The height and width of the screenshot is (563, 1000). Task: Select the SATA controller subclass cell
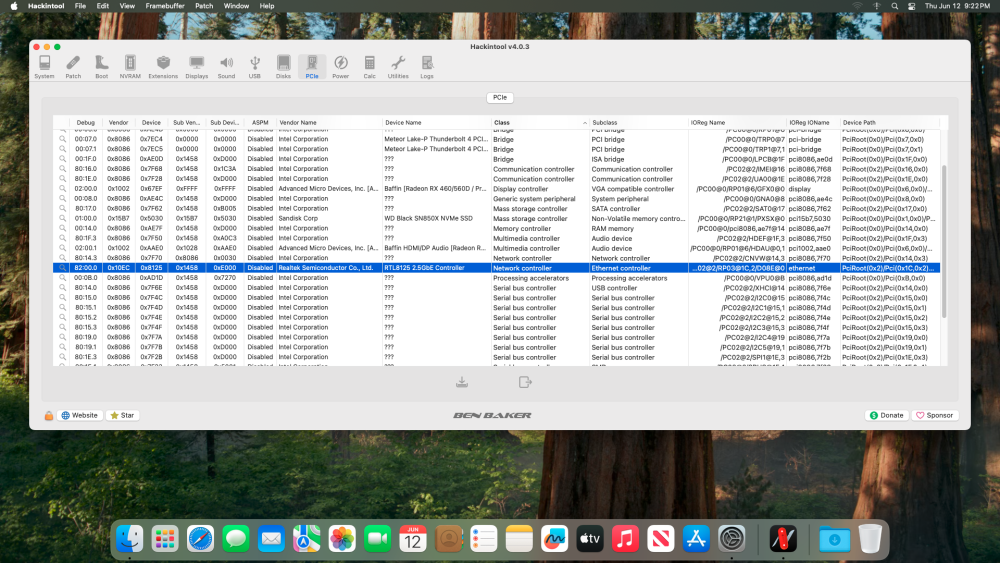click(x=639, y=208)
